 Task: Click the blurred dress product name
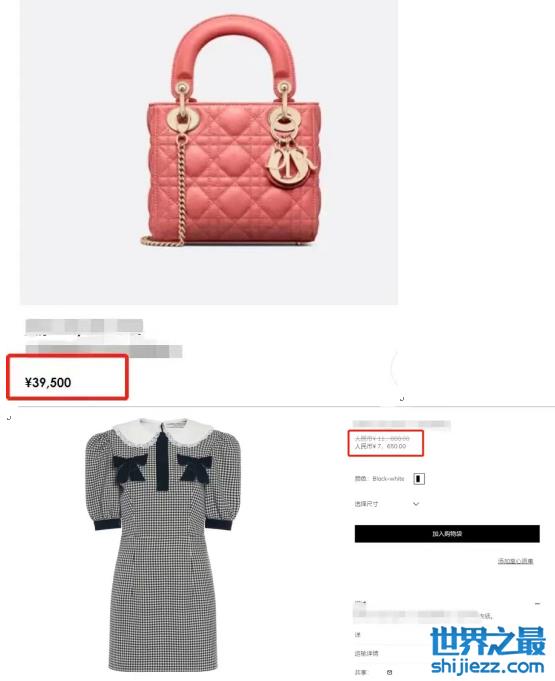tap(402, 424)
